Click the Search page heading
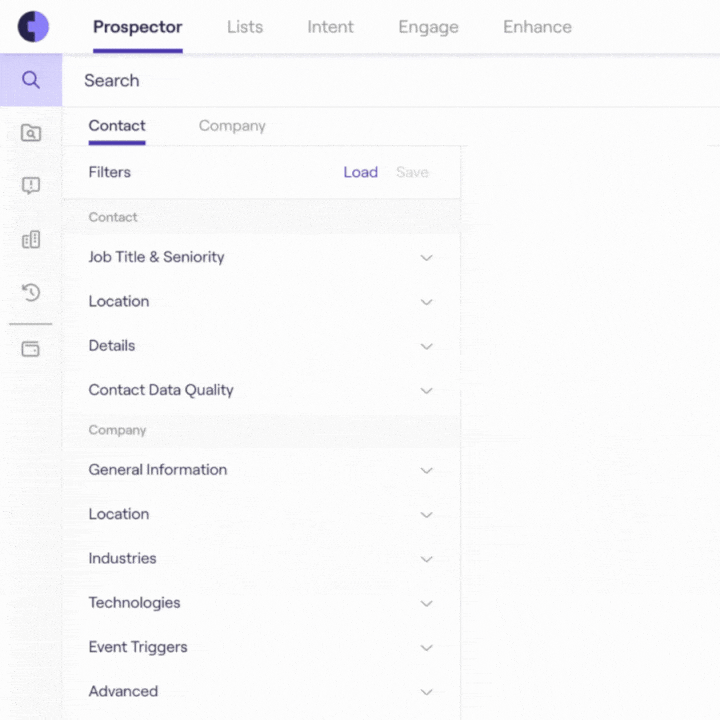 tap(112, 80)
